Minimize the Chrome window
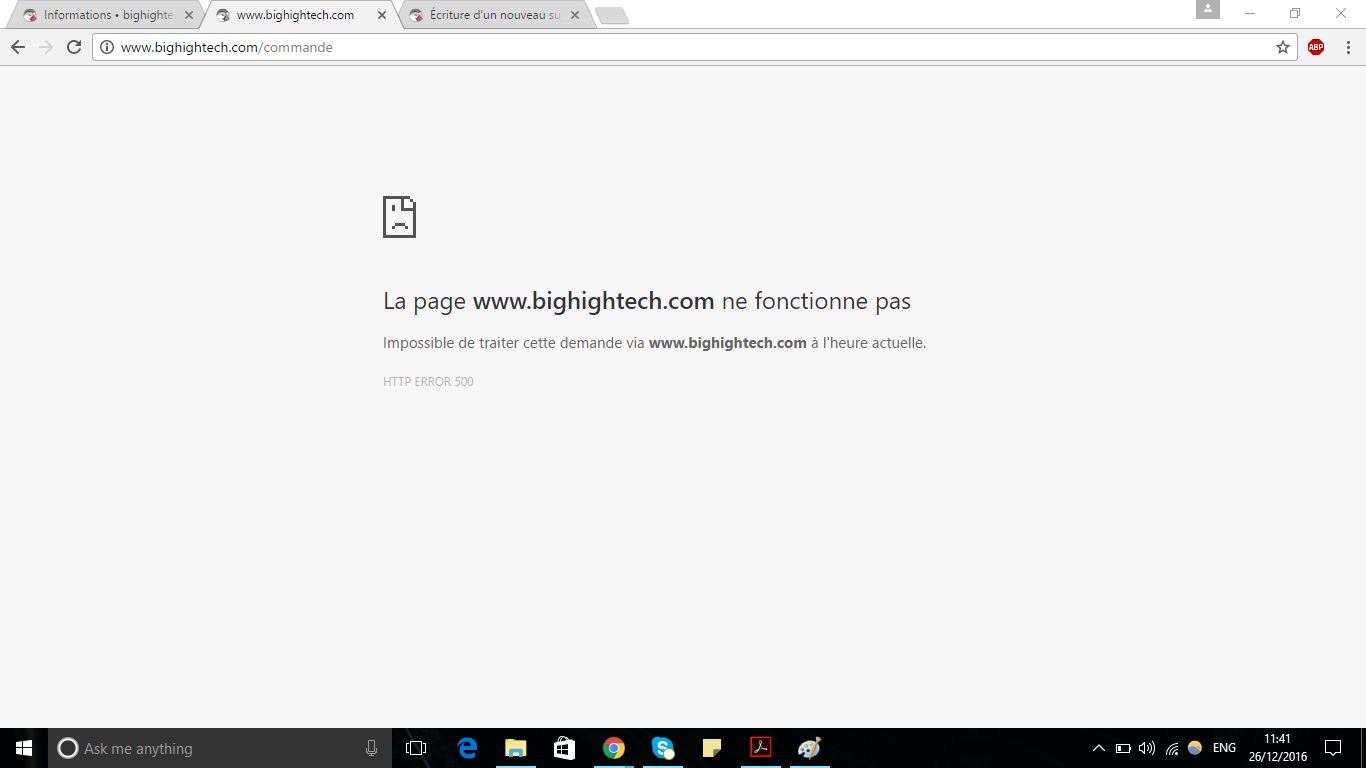The height and width of the screenshot is (768, 1366). pos(1250,13)
